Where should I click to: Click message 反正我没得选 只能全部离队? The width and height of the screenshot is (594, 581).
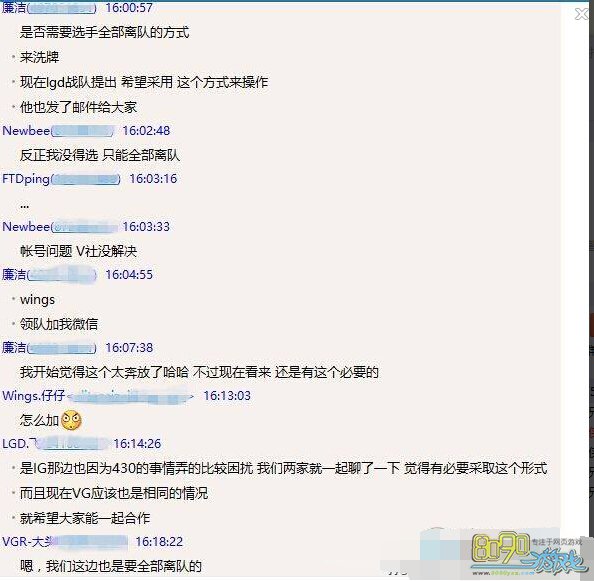100,155
